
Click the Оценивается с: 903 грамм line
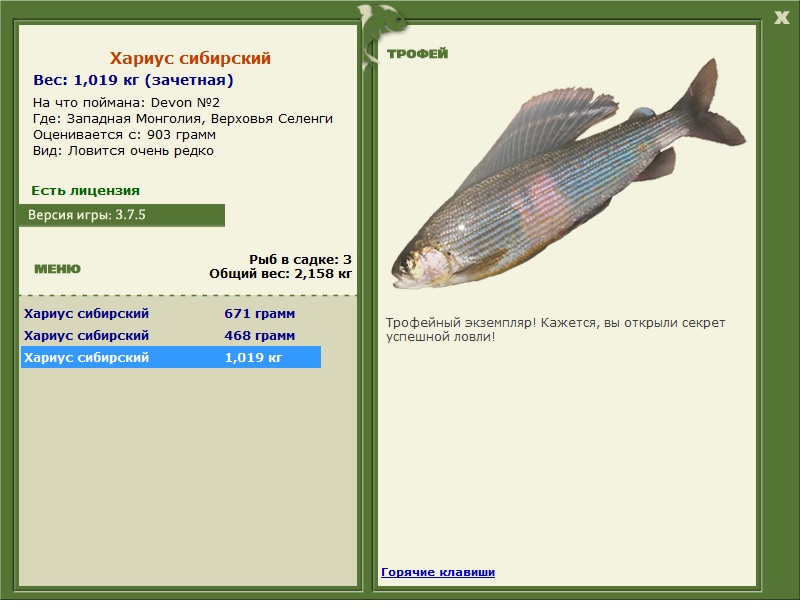[x=124, y=134]
